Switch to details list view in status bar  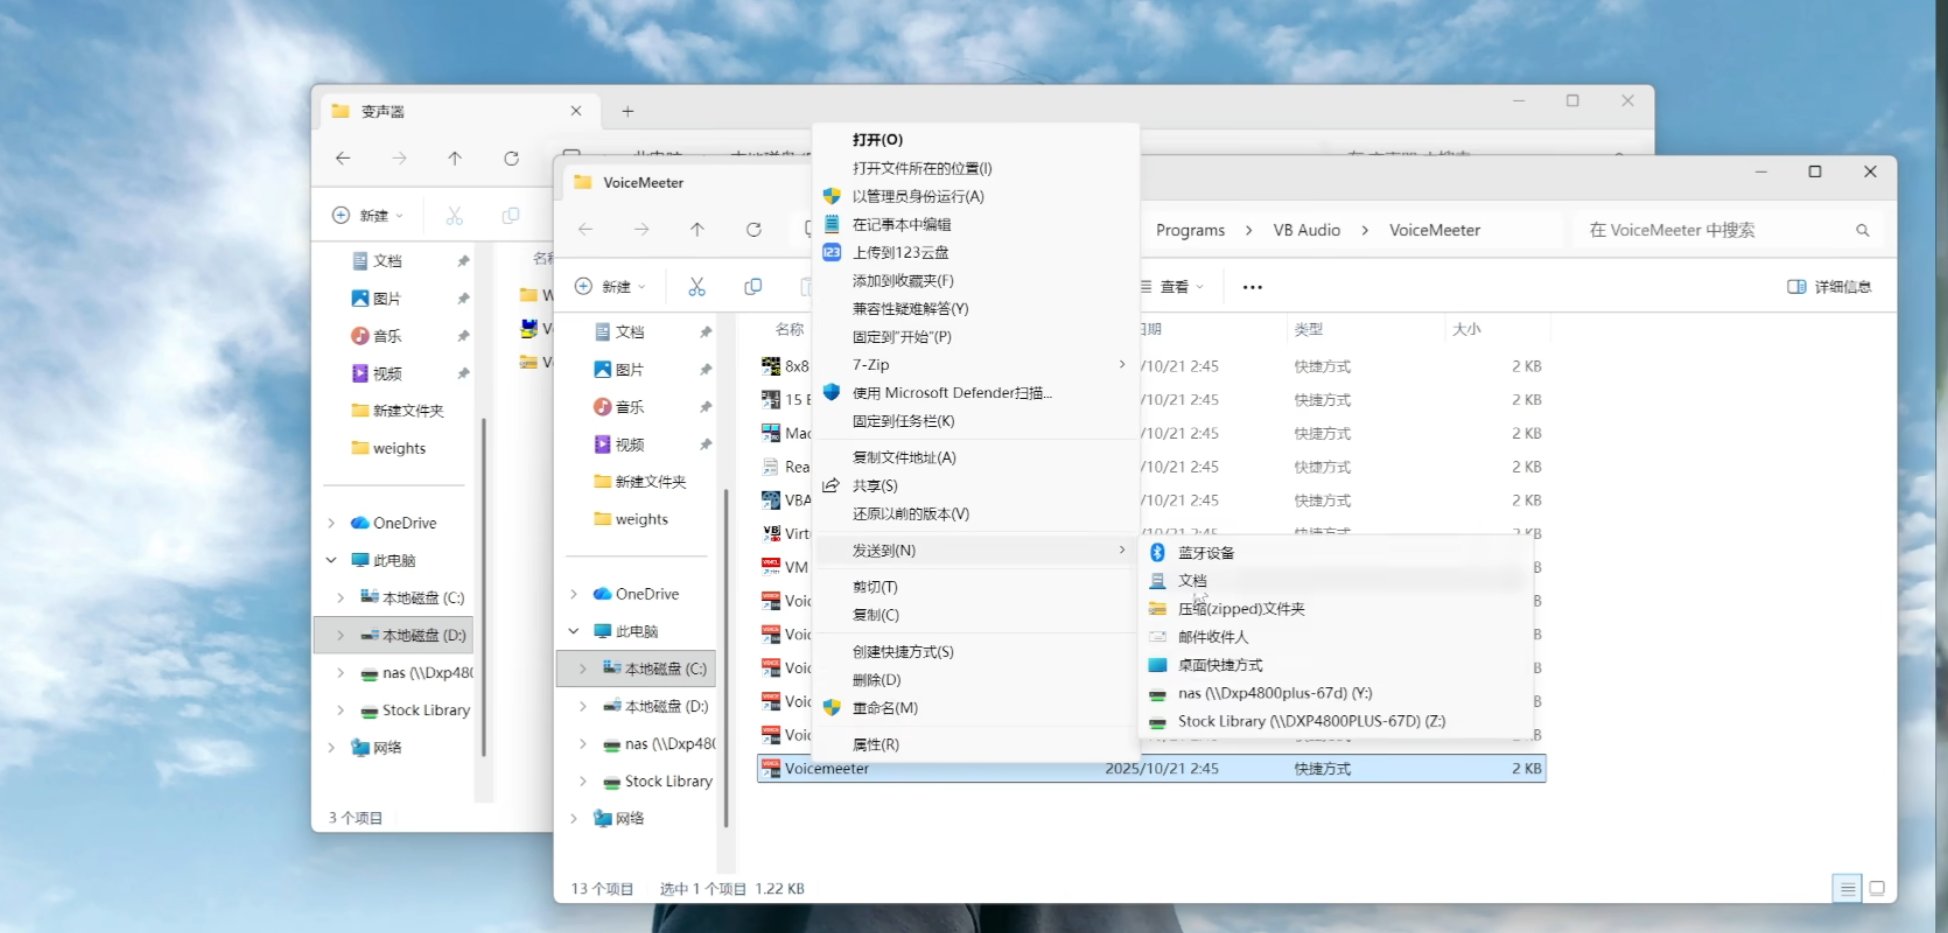point(1847,888)
